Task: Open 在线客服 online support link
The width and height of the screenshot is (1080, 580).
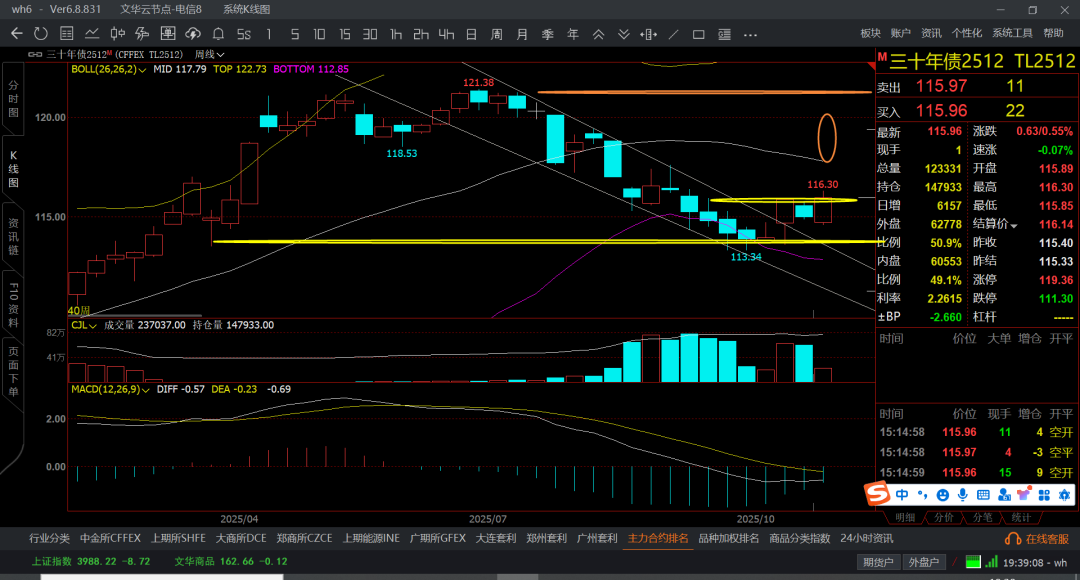Action: tap(1040, 538)
